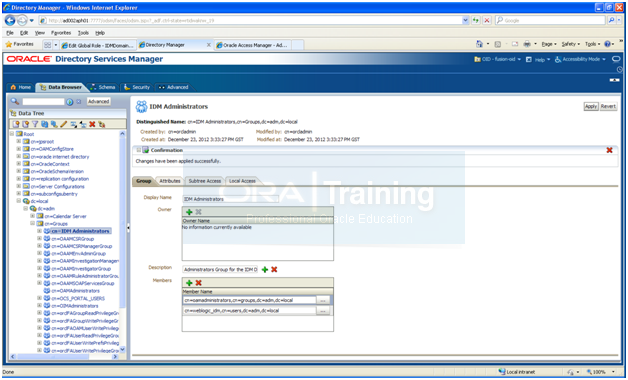The image size is (628, 380).
Task: Open the Favorites menu in the menu bar
Action: tap(61, 33)
